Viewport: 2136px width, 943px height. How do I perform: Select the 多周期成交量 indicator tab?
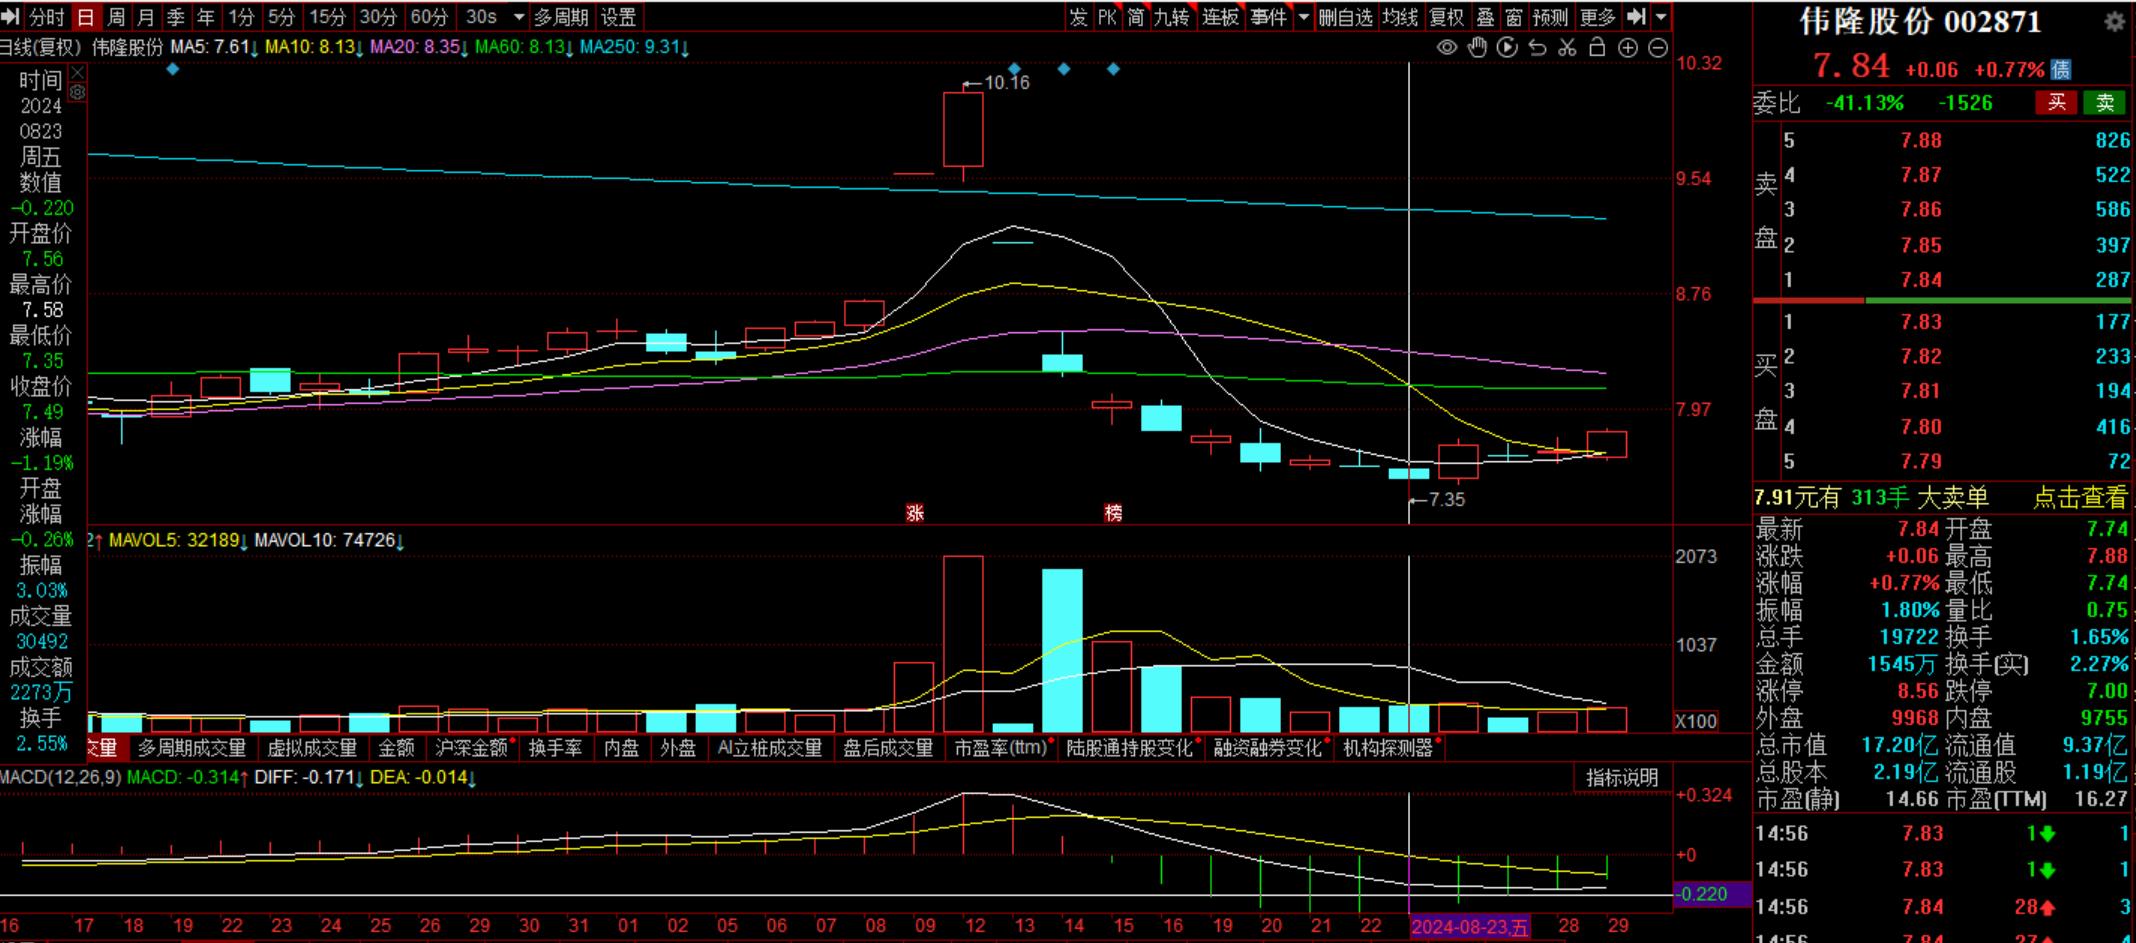192,748
